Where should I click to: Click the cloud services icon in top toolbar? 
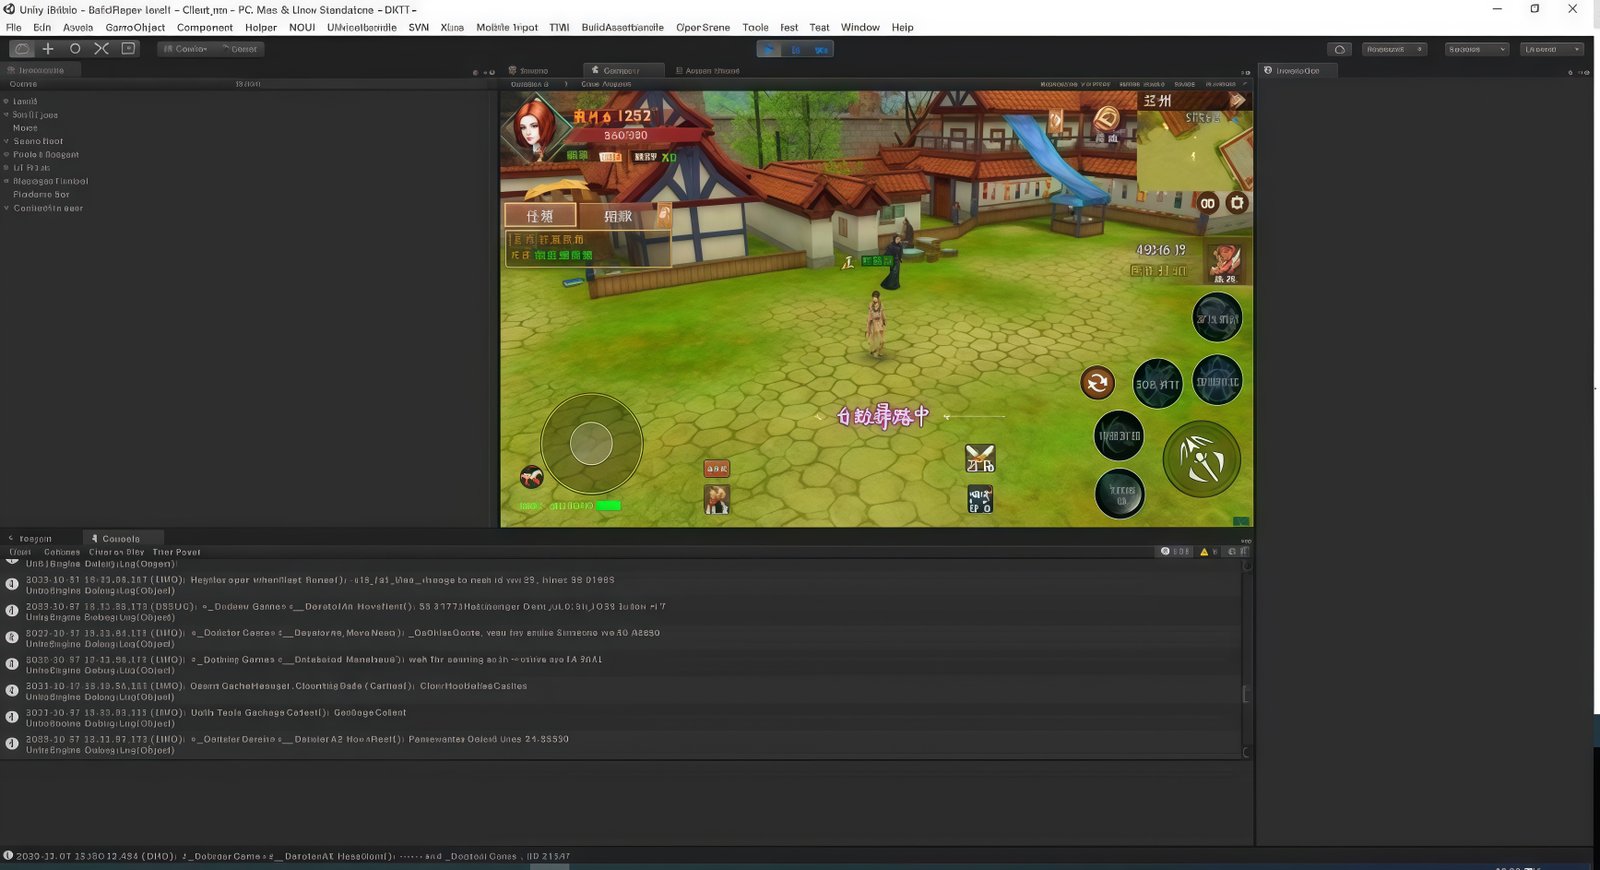[x=1340, y=49]
